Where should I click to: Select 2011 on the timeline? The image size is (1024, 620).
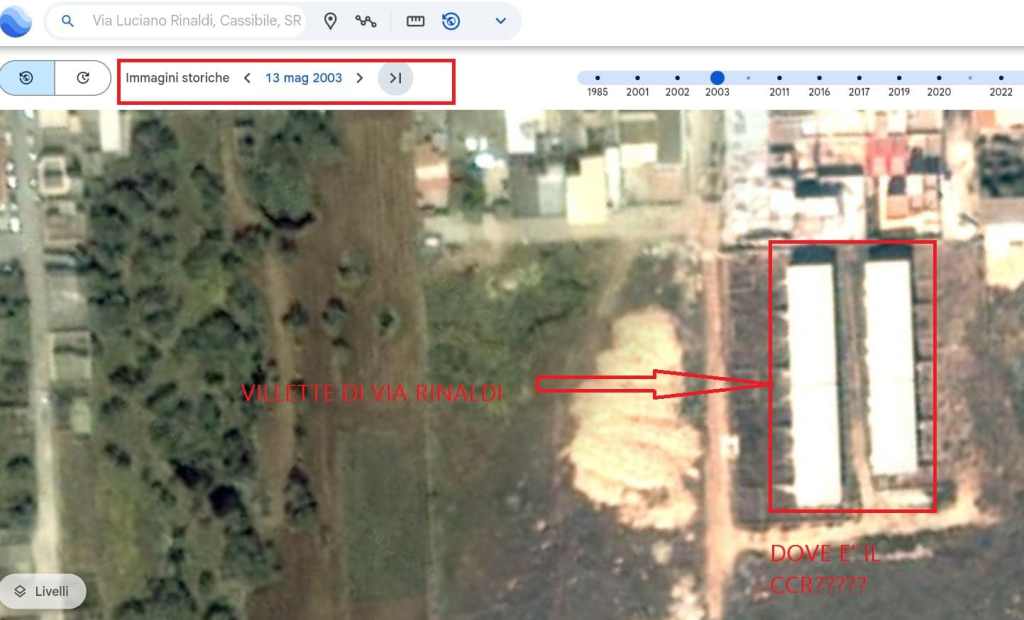point(779,78)
